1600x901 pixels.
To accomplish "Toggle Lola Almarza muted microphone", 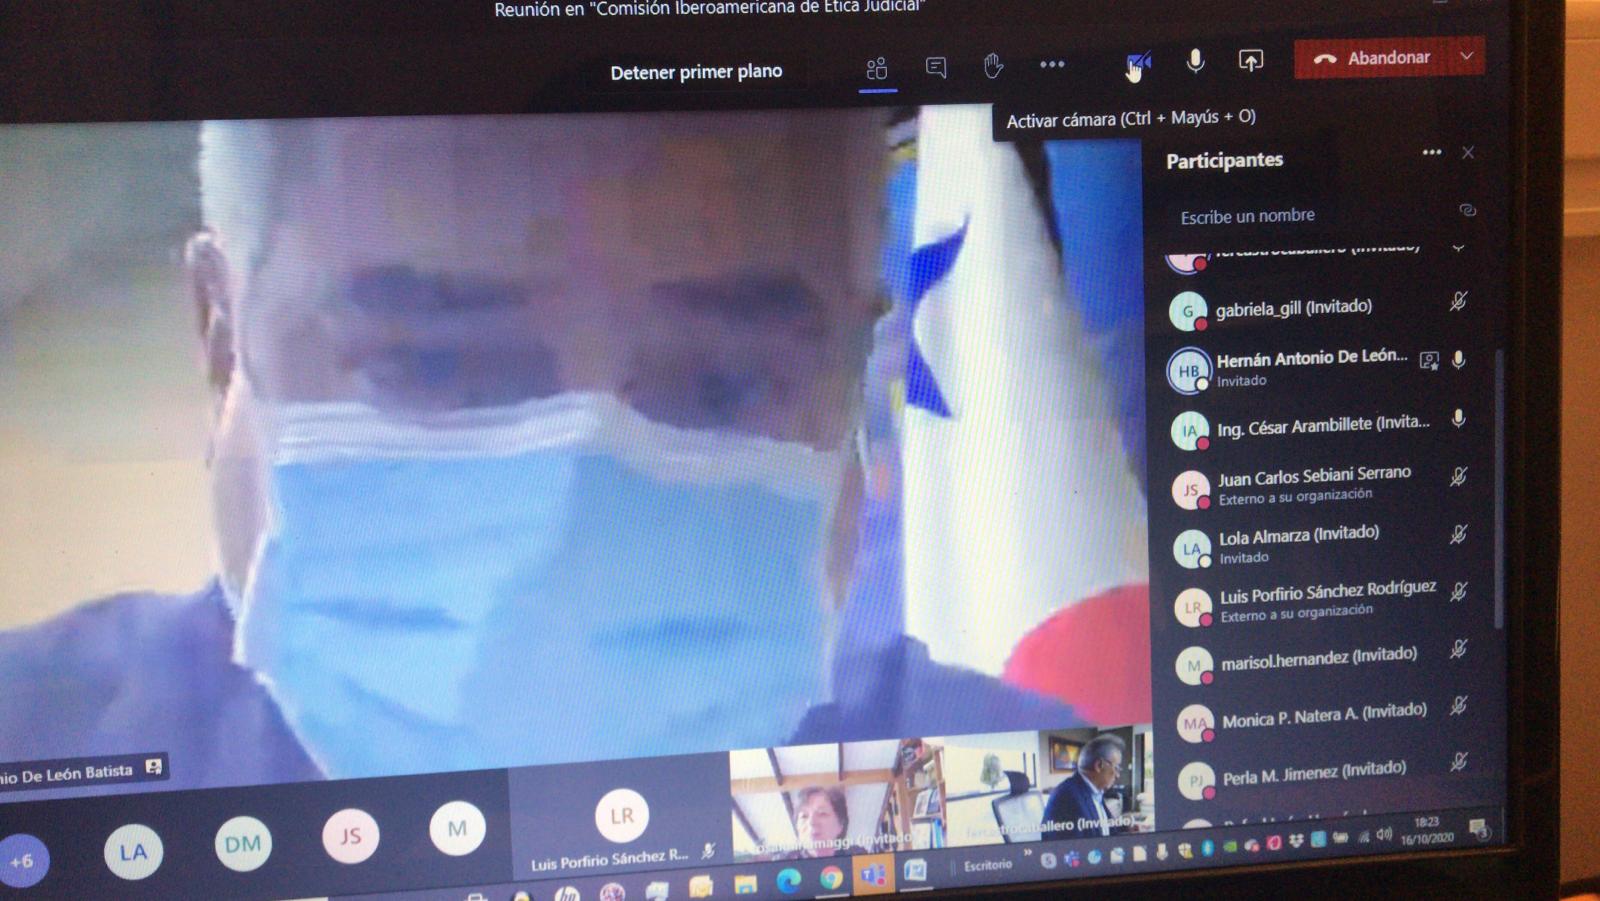I will coord(1459,534).
